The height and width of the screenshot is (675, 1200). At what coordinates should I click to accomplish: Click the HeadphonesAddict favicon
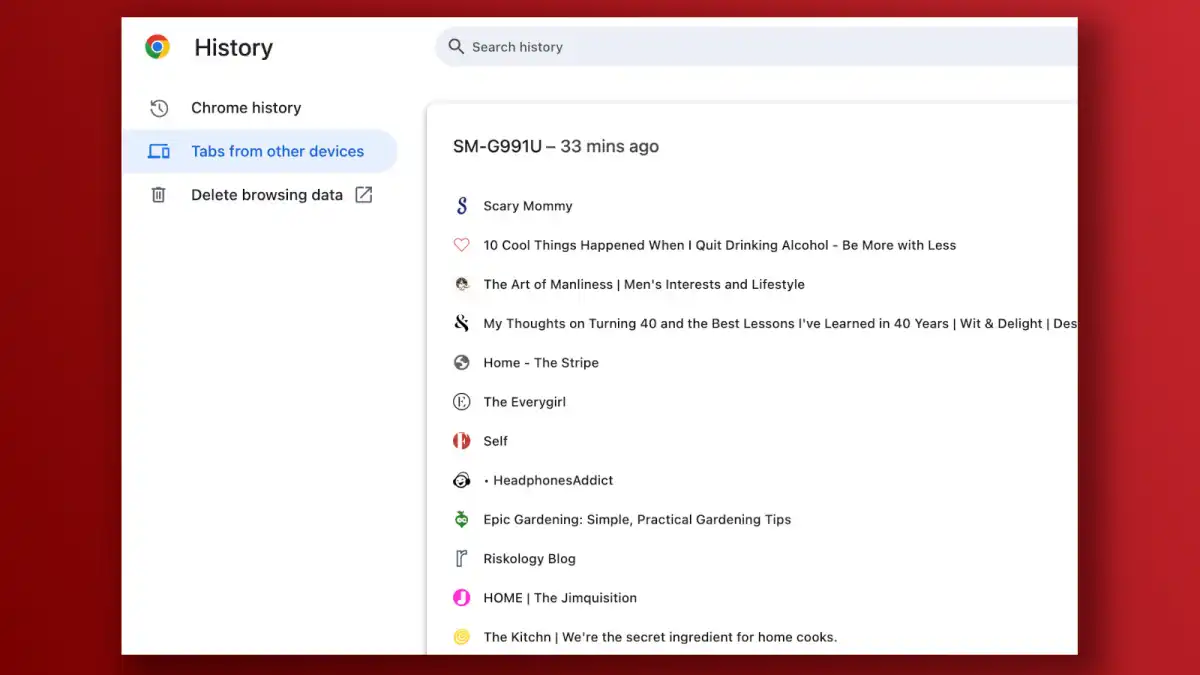pos(461,480)
